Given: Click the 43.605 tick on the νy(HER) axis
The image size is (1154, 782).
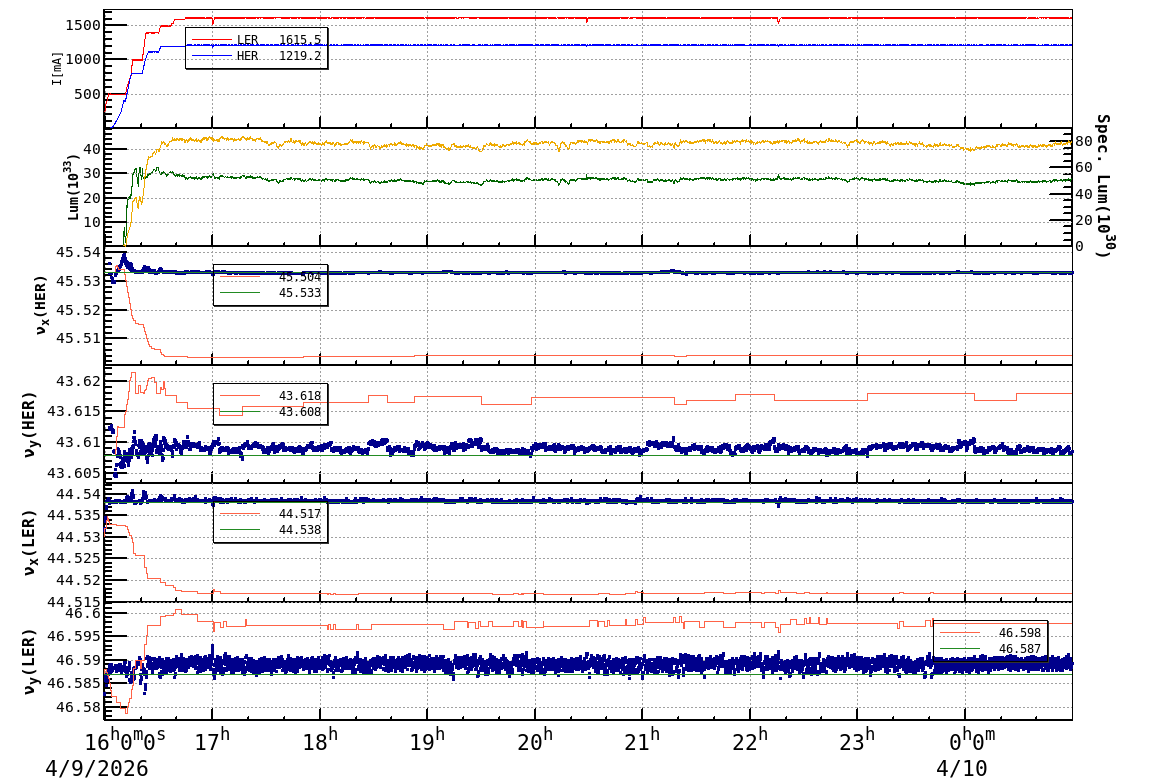Looking at the screenshot, I should [x=74, y=473].
